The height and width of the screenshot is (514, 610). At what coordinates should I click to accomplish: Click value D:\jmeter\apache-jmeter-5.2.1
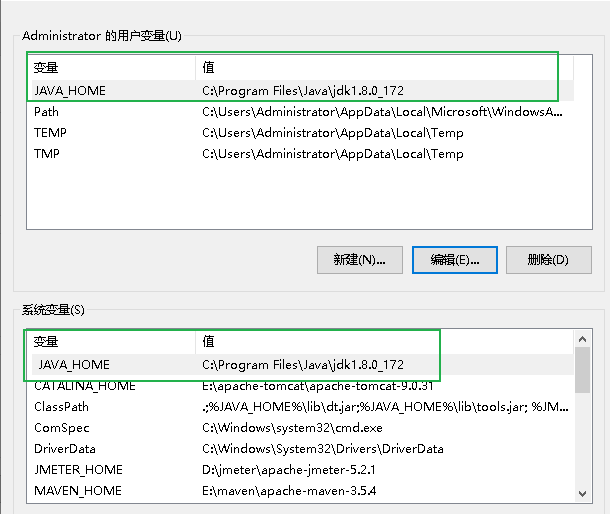point(289,470)
